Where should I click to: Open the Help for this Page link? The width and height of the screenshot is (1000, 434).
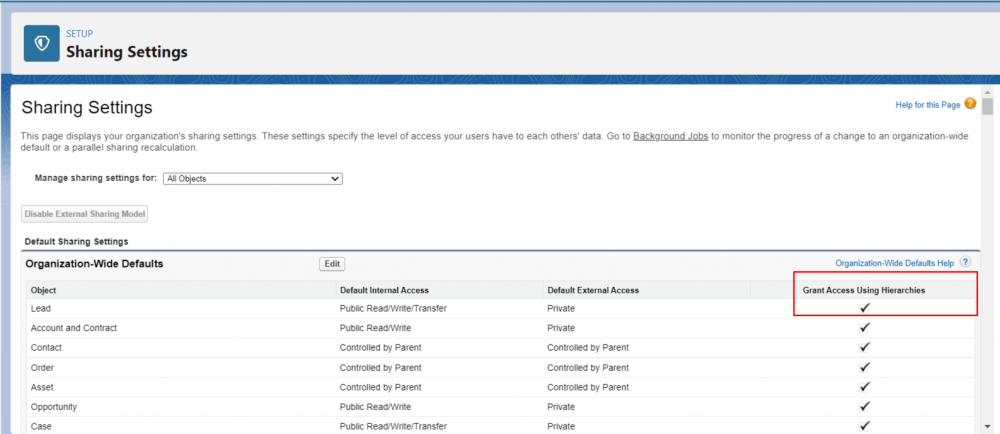tap(928, 104)
